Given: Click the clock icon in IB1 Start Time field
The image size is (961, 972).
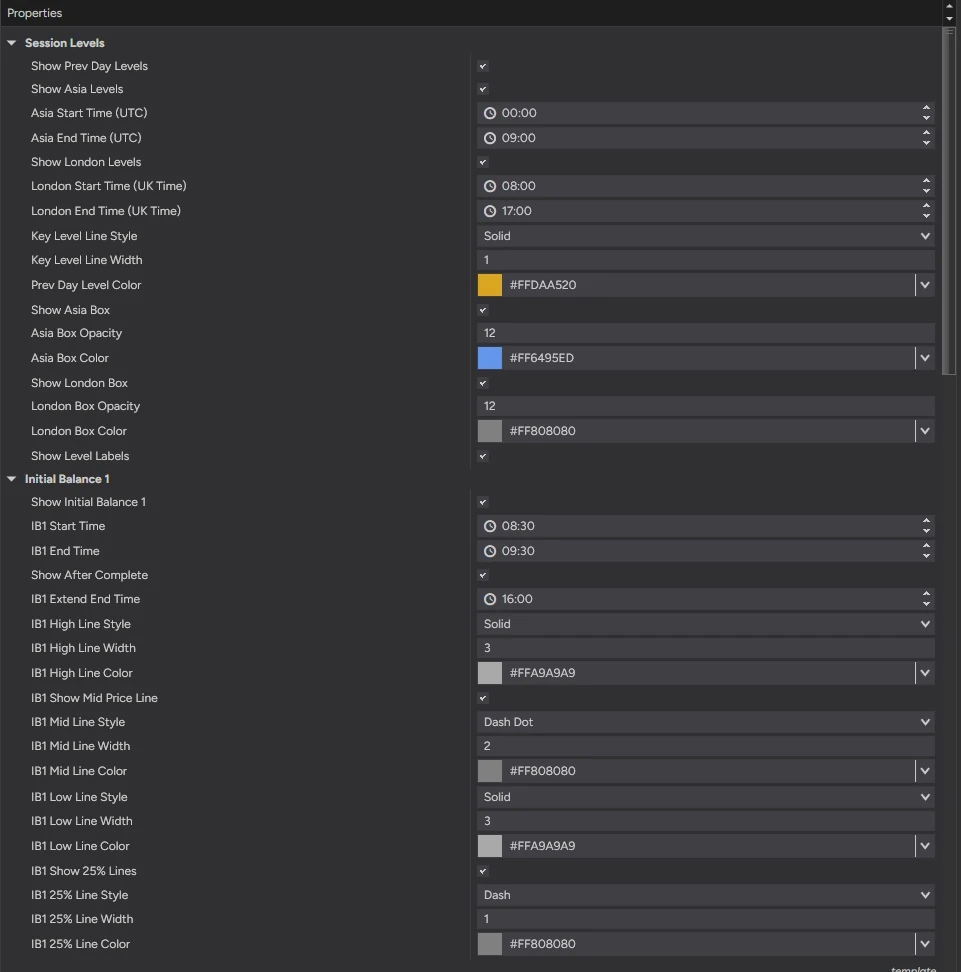Looking at the screenshot, I should (490, 526).
